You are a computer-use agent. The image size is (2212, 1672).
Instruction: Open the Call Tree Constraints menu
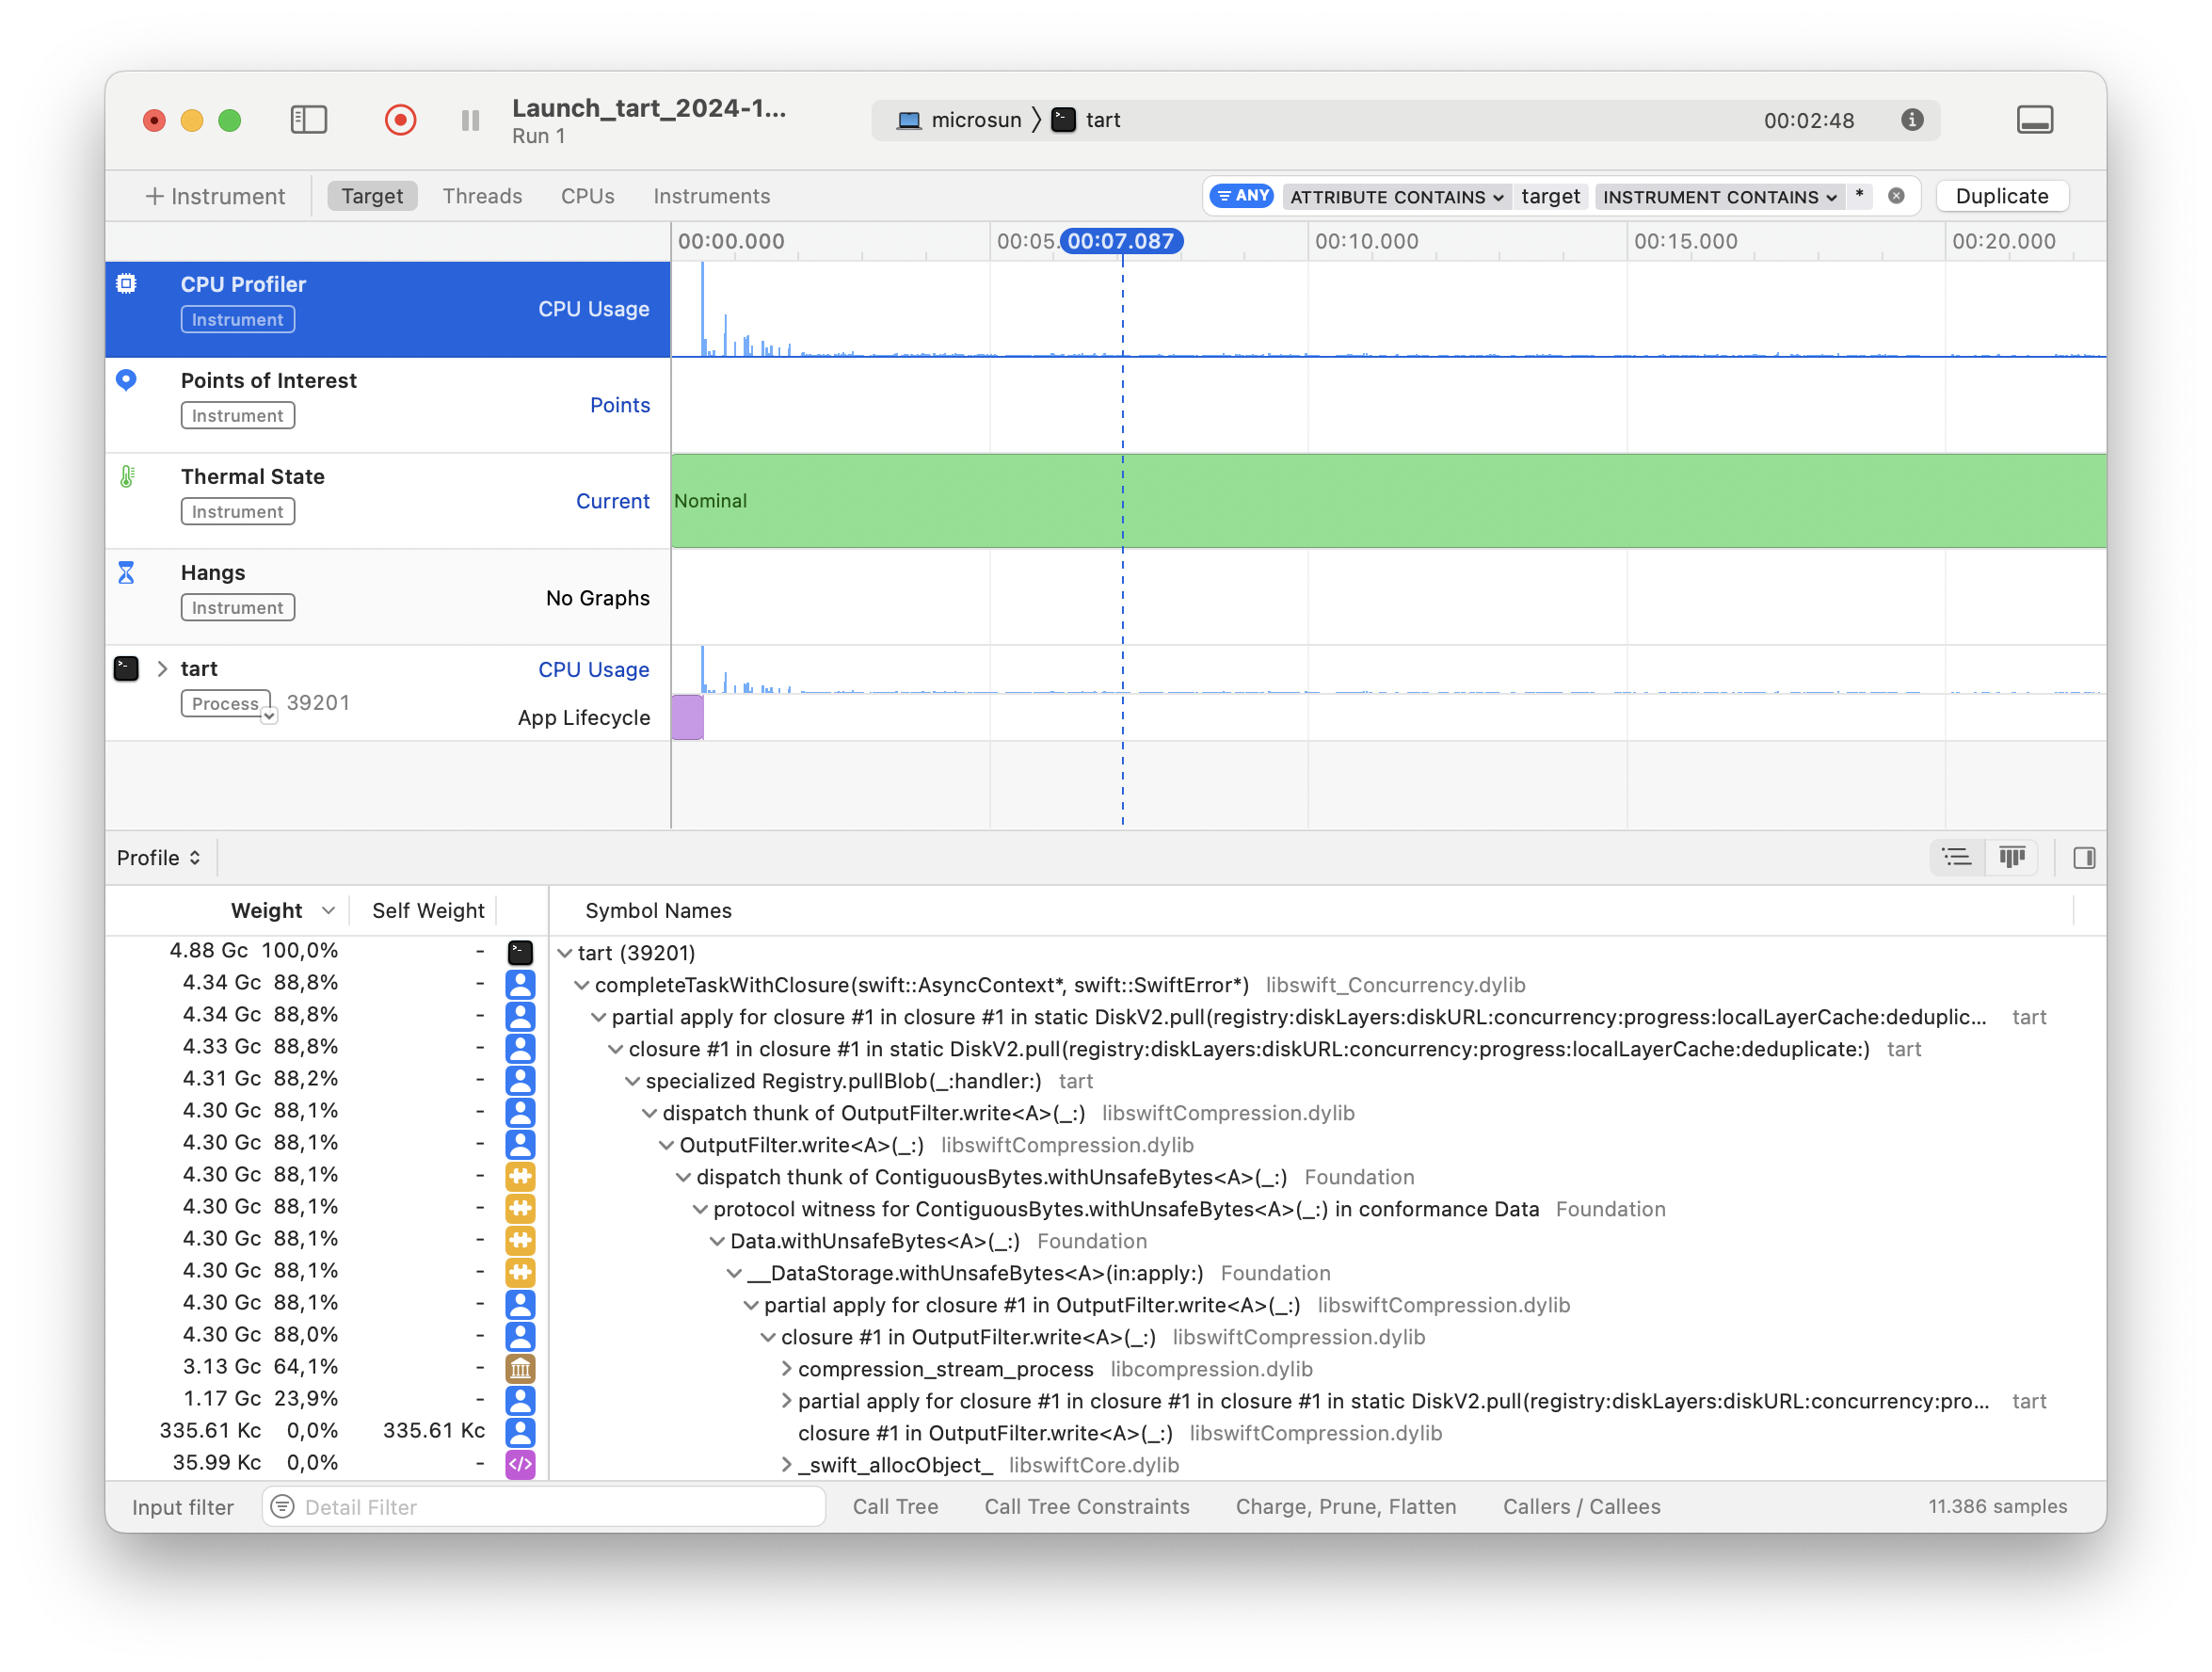click(x=1087, y=1506)
